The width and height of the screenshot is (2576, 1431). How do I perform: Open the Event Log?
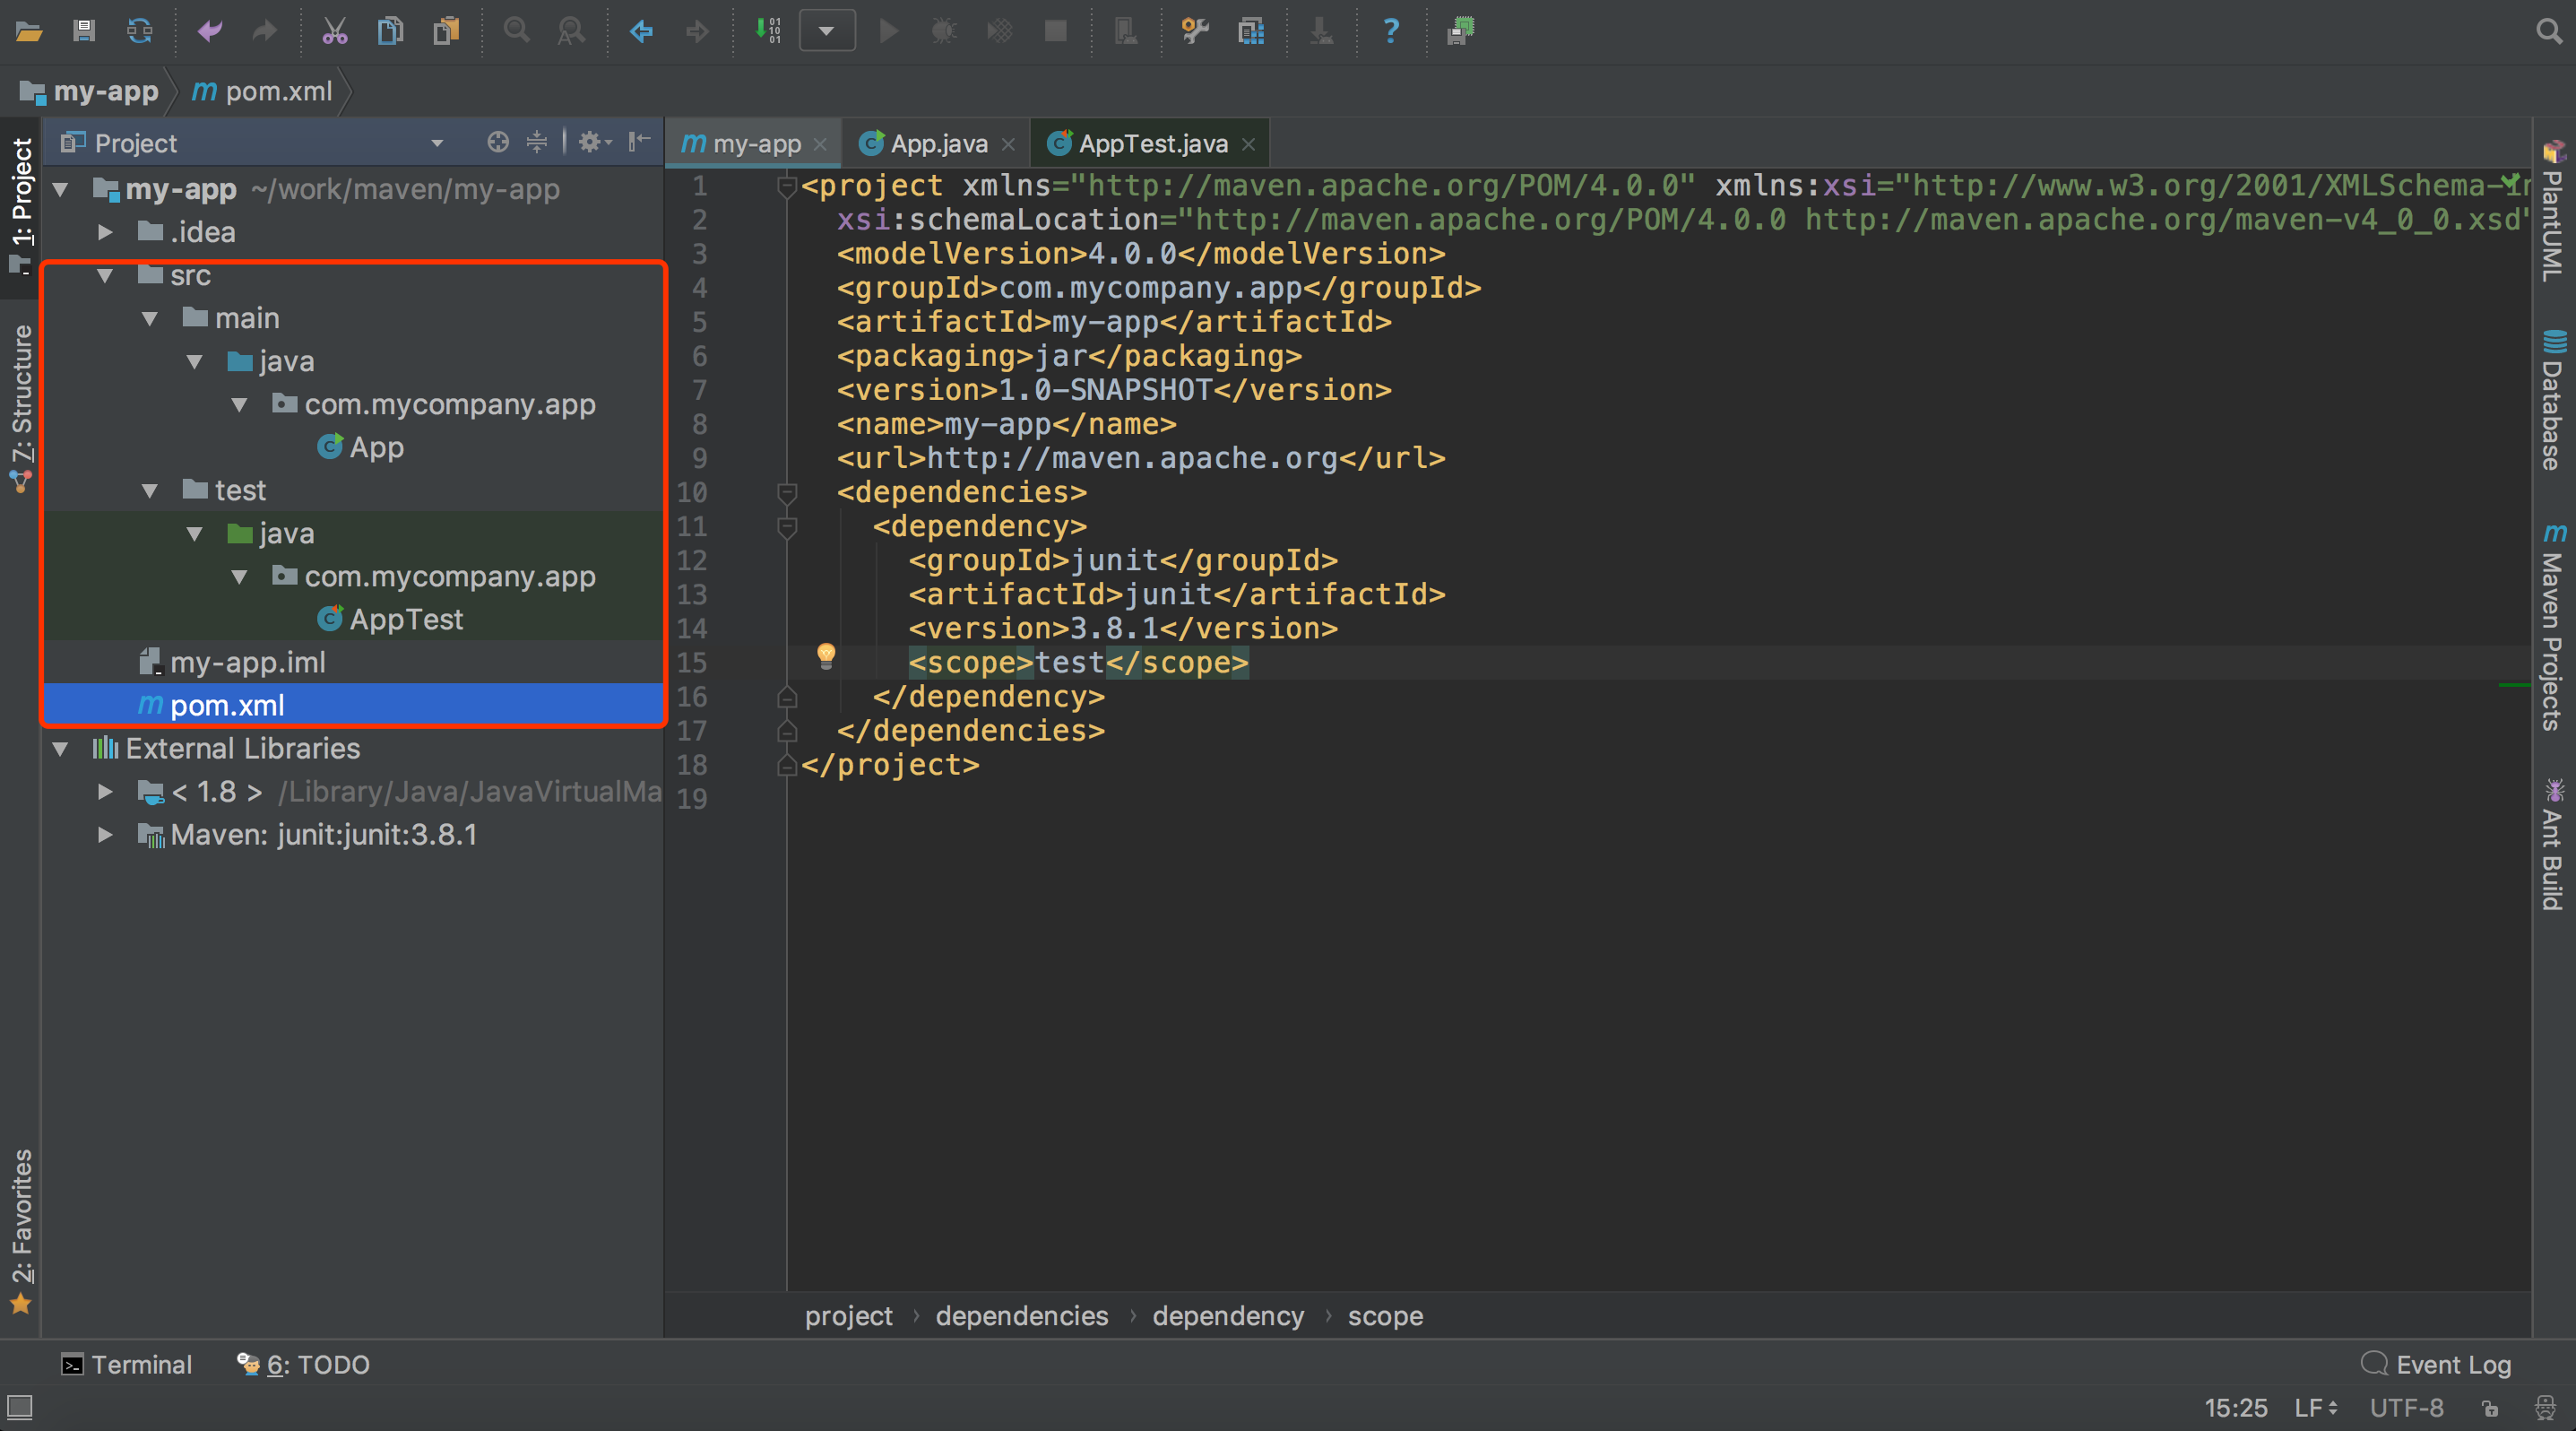pyautogui.click(x=2436, y=1365)
